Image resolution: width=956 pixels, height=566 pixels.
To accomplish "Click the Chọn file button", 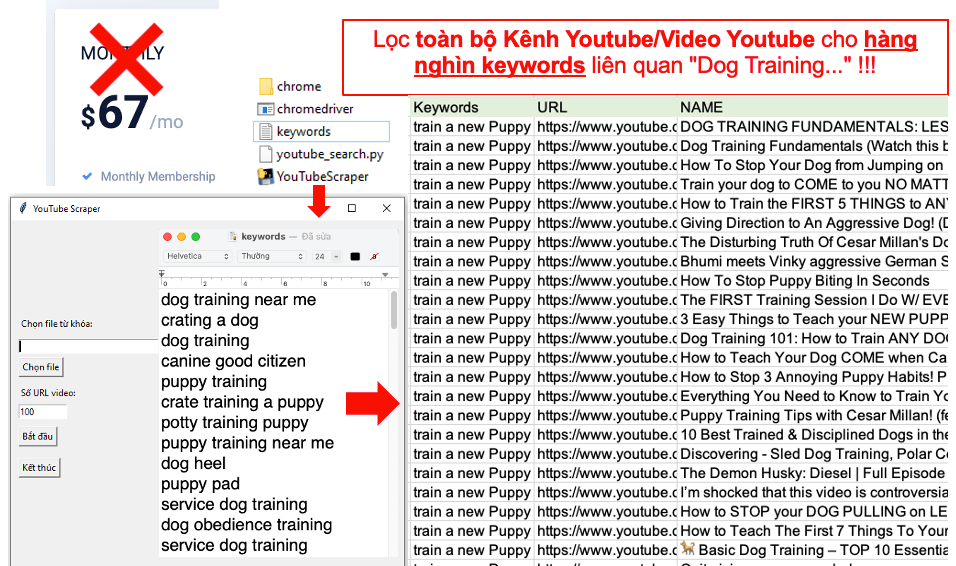I will coord(41,367).
